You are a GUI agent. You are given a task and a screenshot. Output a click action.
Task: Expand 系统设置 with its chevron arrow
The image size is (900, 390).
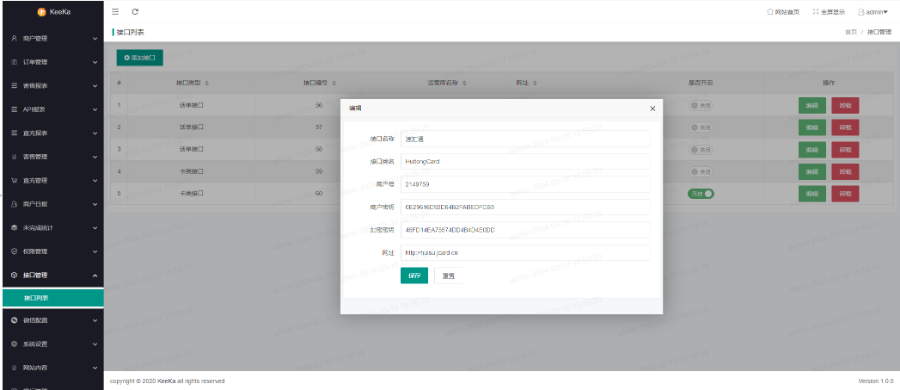pos(95,344)
